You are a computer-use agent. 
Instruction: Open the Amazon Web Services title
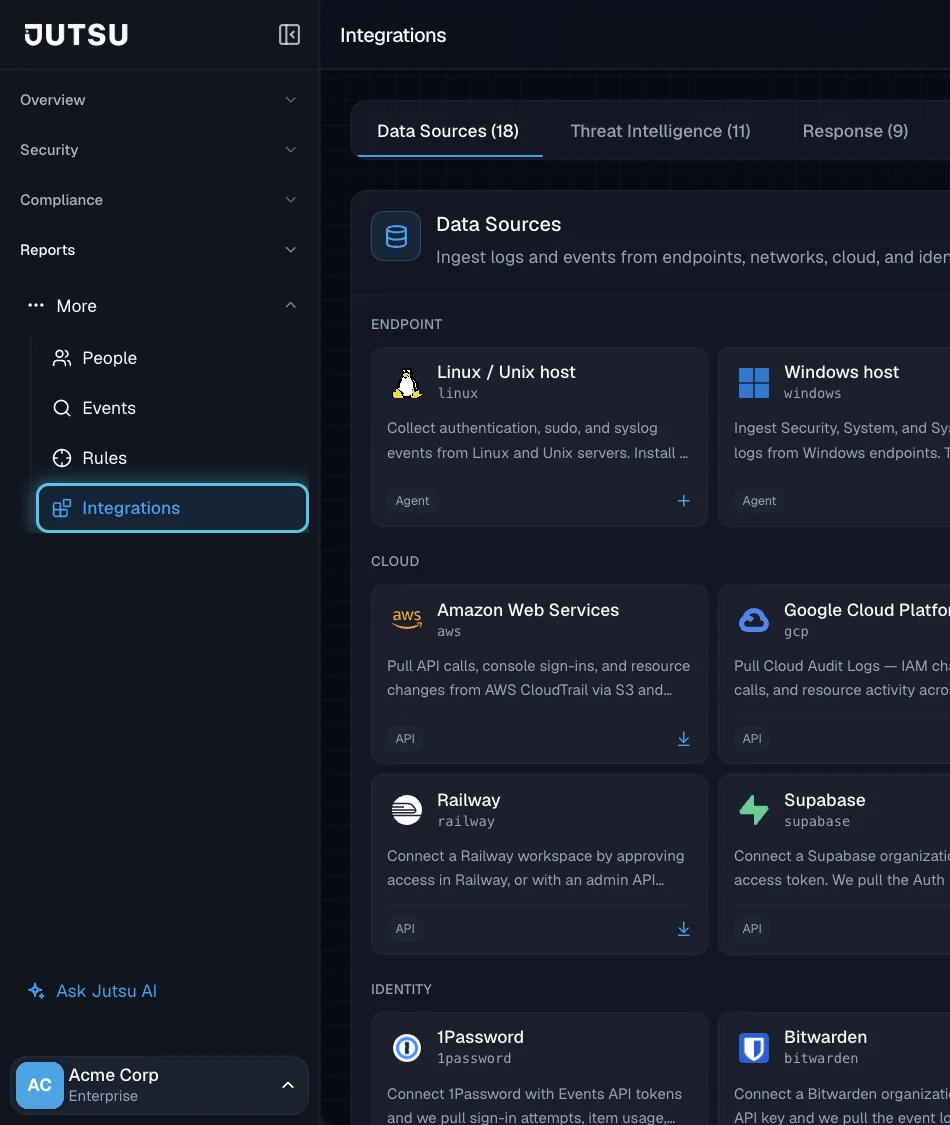point(527,610)
